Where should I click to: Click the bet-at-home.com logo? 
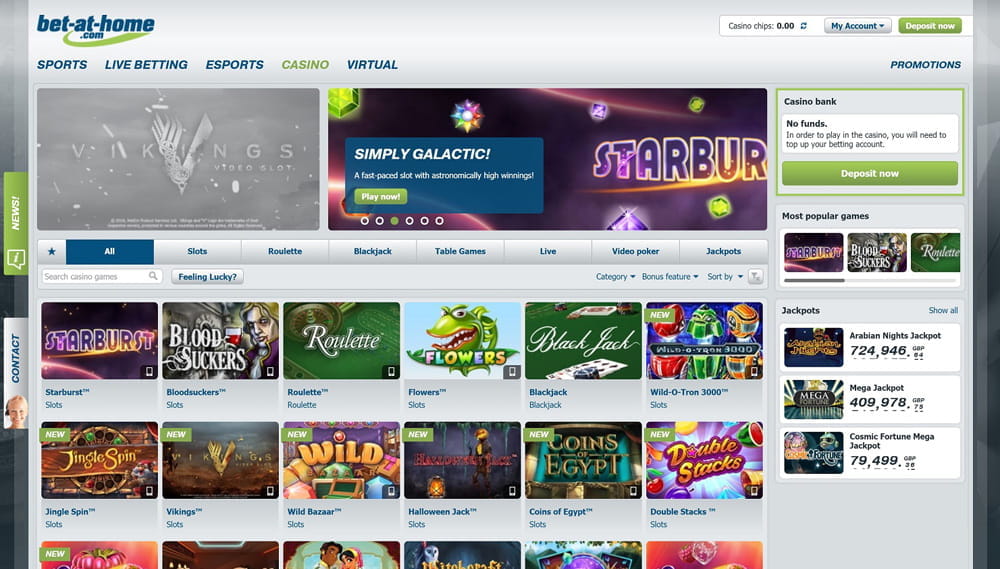click(x=96, y=29)
